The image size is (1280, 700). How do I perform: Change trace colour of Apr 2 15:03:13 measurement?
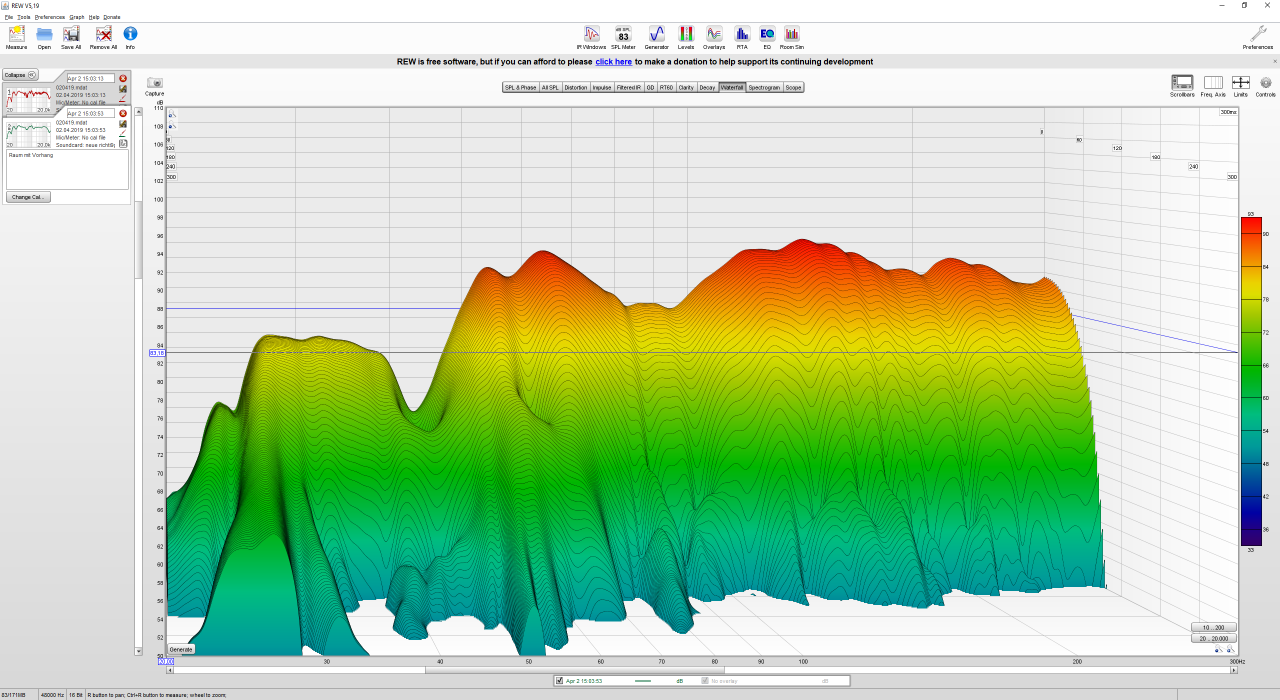point(123,99)
